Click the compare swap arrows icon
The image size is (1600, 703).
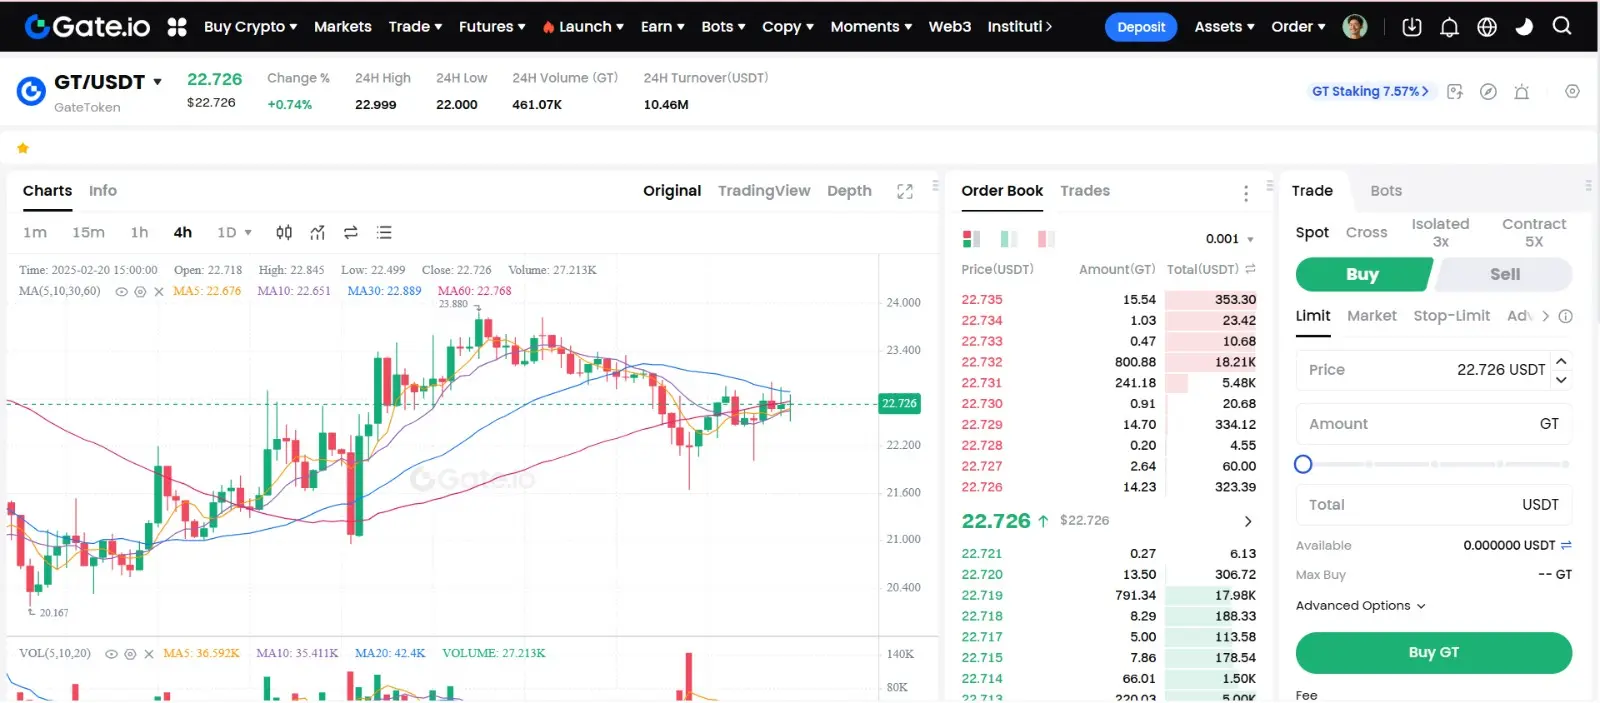tap(351, 232)
